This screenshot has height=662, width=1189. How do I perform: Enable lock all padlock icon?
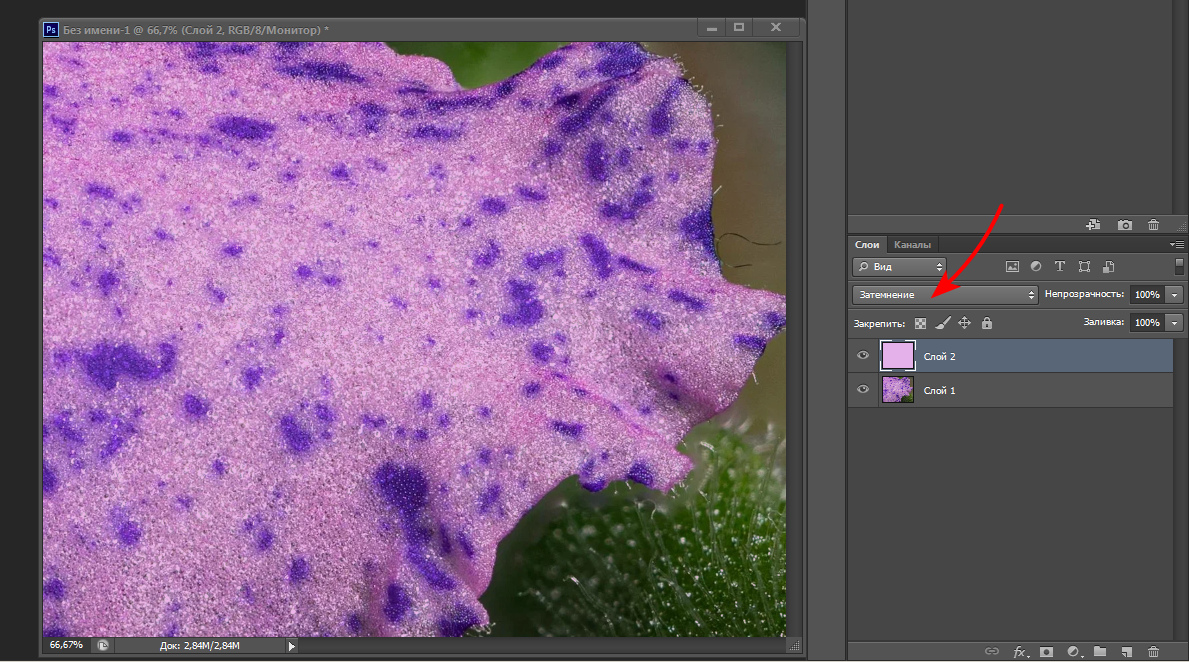tap(987, 323)
